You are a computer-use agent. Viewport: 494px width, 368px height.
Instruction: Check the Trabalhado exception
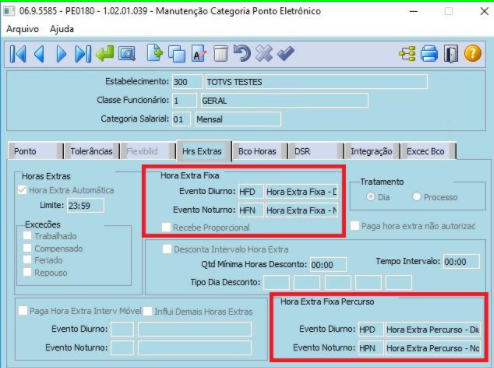point(27,236)
